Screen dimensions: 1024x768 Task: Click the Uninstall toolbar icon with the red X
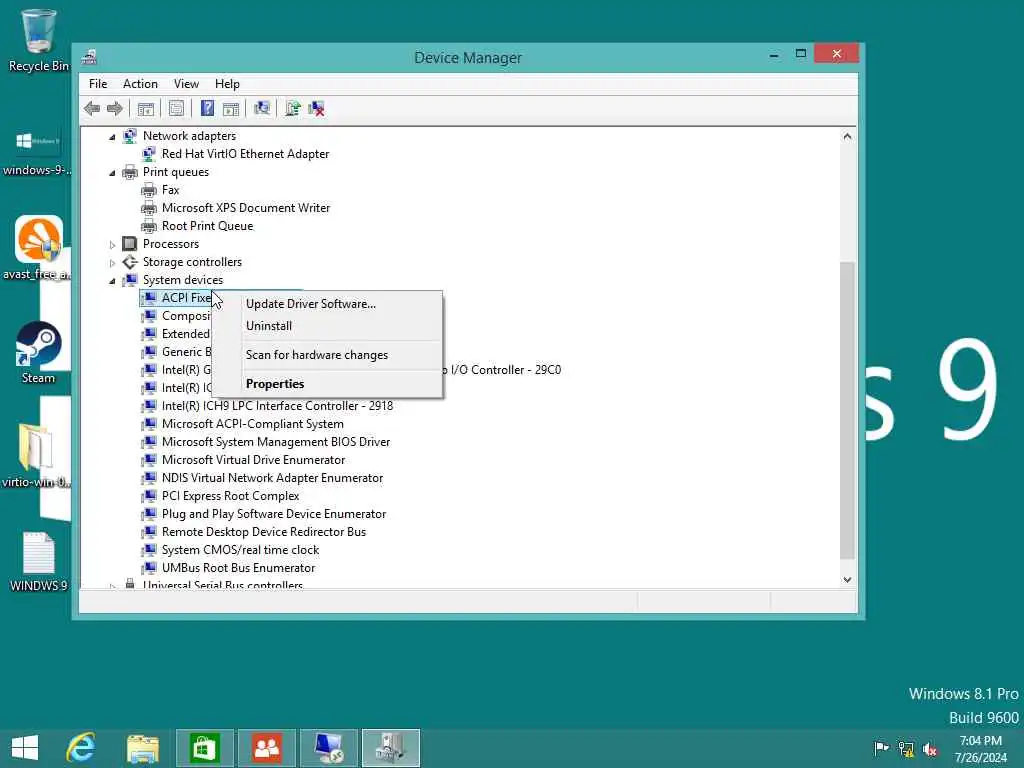click(x=317, y=108)
